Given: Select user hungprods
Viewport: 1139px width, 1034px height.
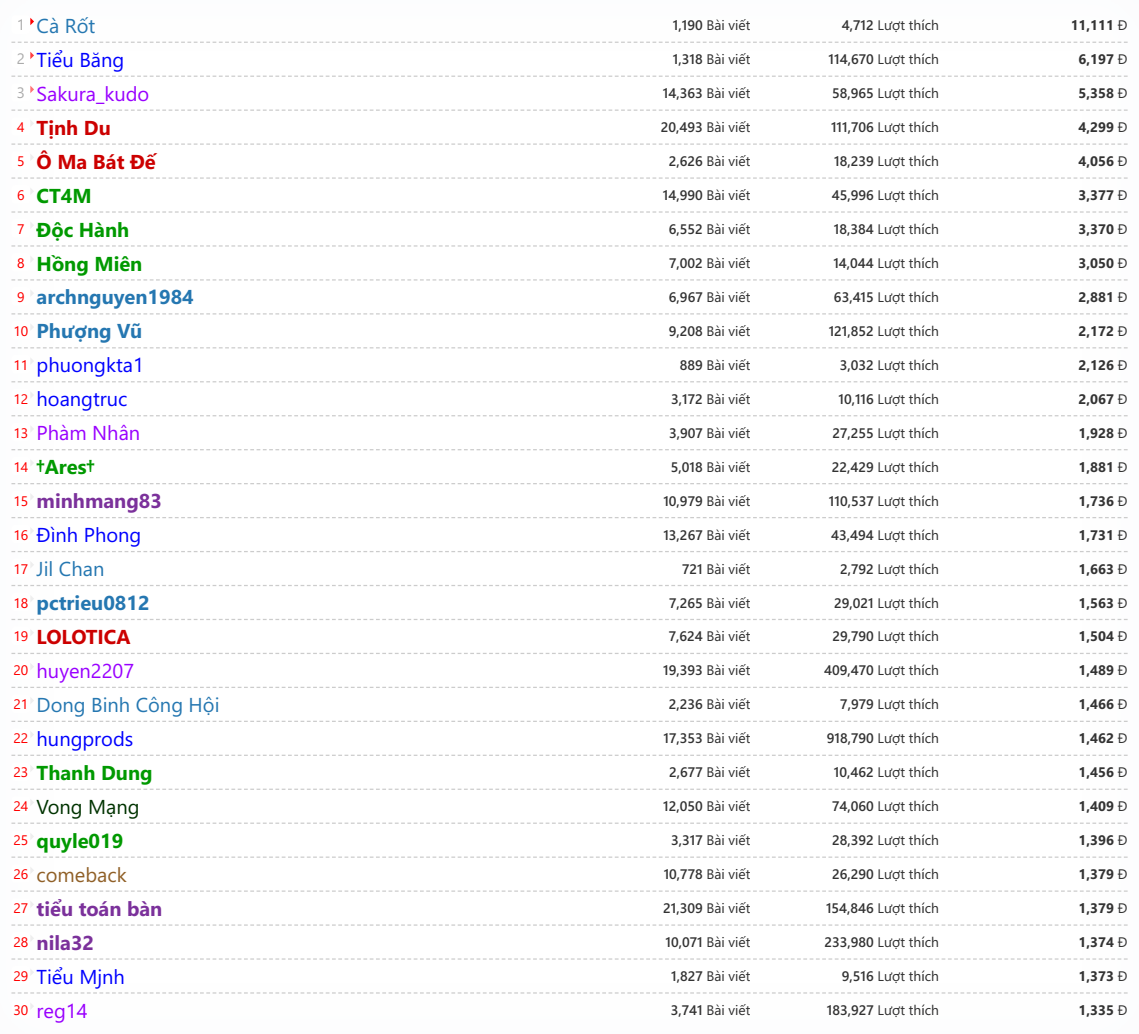Looking at the screenshot, I should point(84,739).
